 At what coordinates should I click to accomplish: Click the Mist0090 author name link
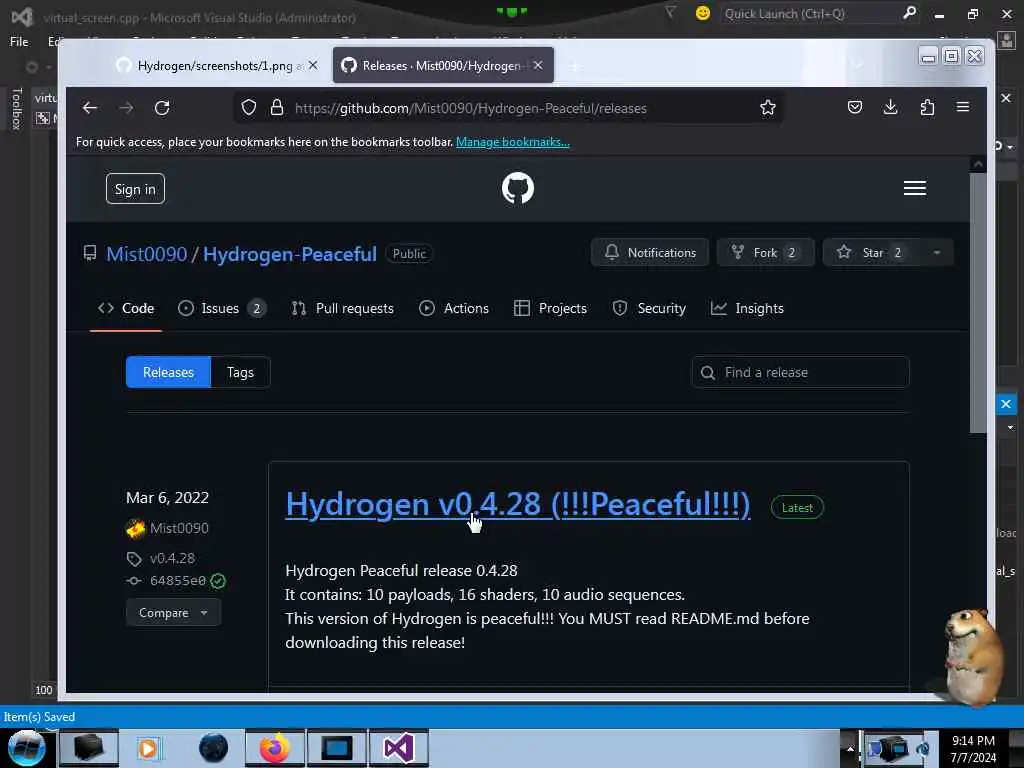[x=179, y=528]
